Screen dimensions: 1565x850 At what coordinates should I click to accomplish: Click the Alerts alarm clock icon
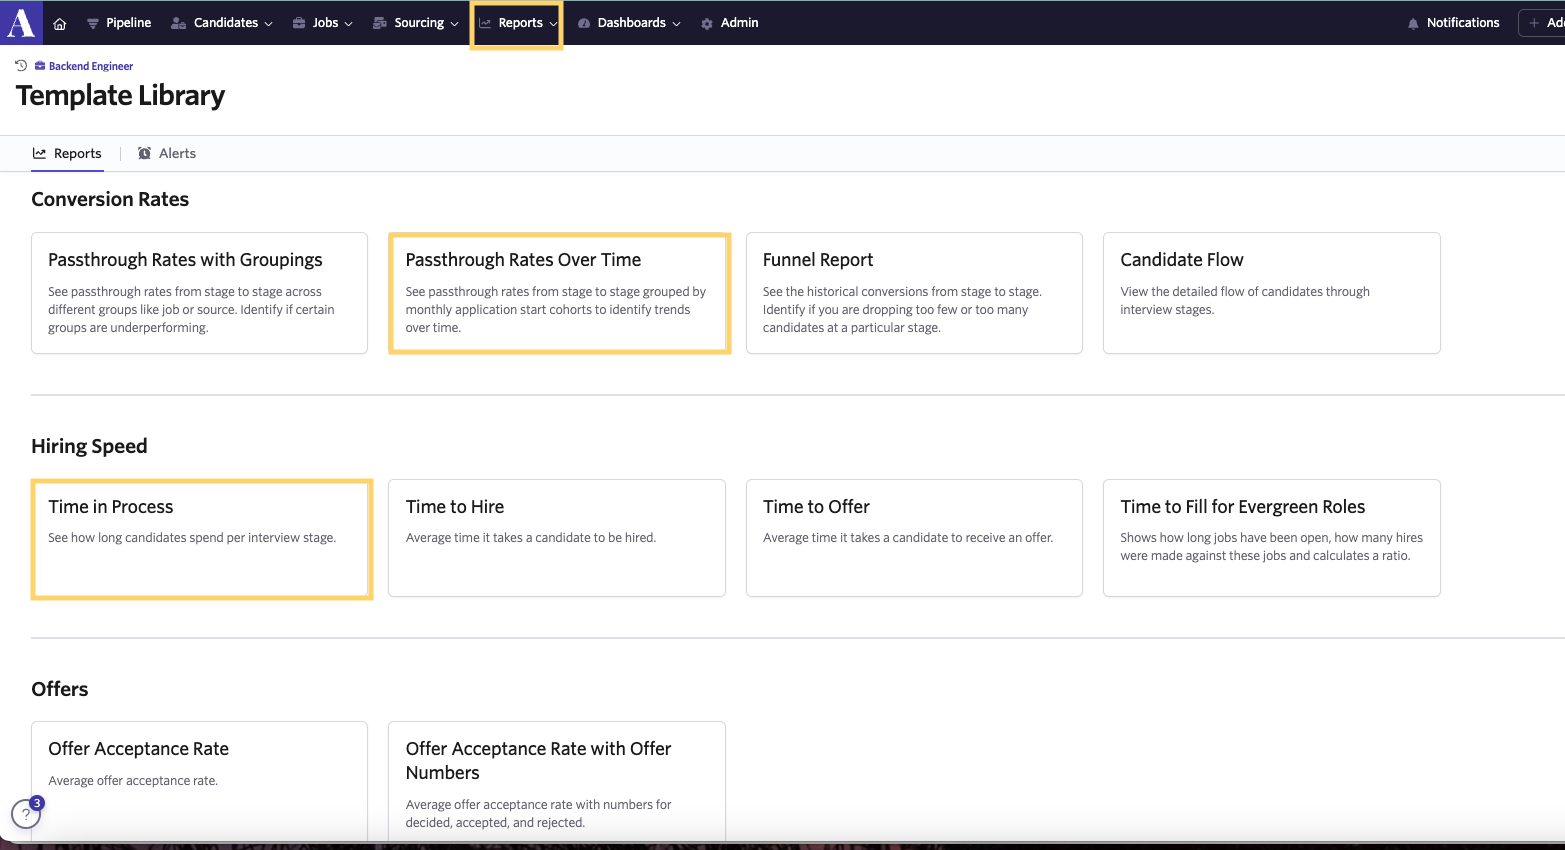click(145, 153)
